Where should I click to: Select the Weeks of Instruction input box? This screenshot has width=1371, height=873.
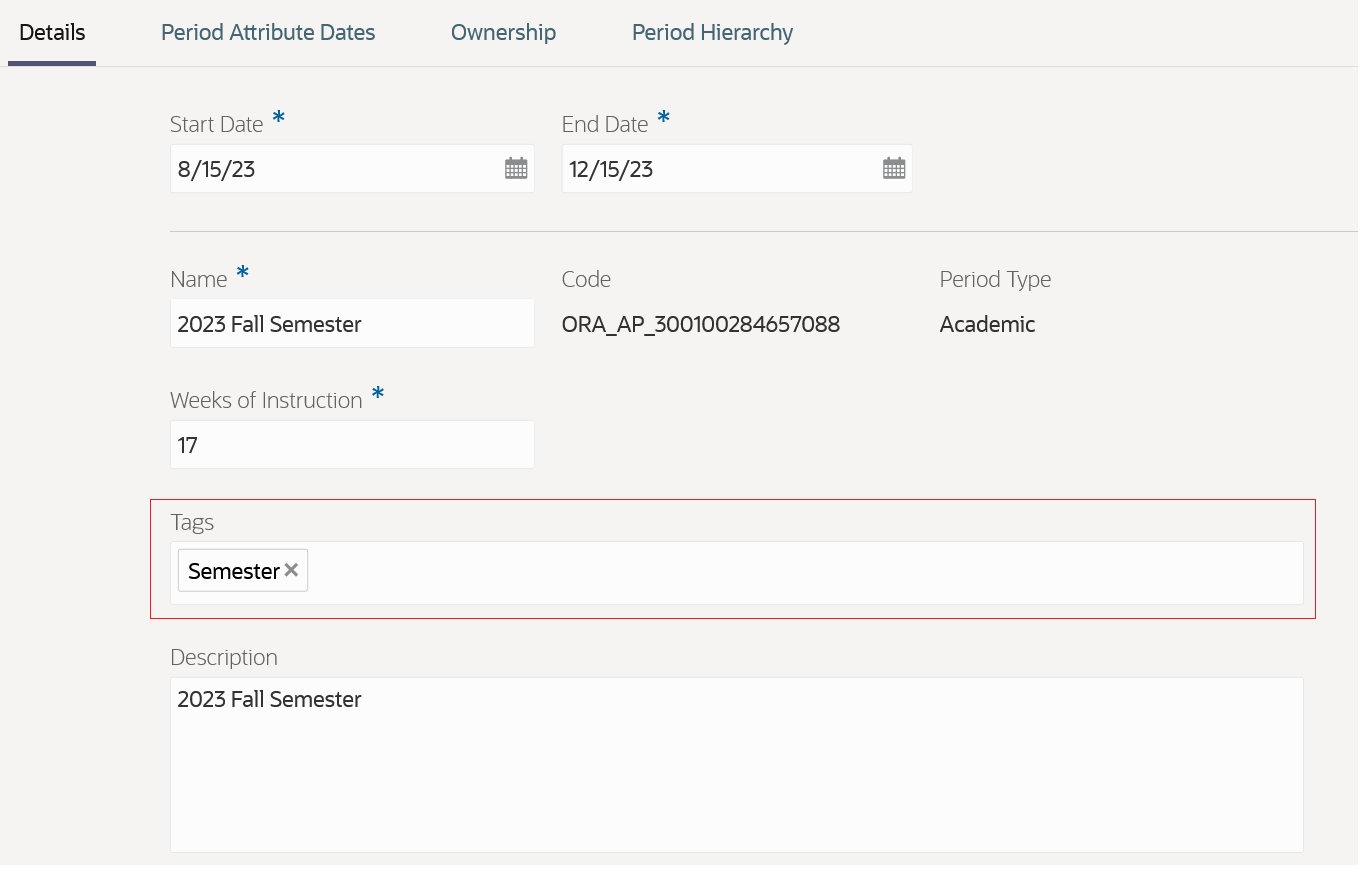coord(351,445)
